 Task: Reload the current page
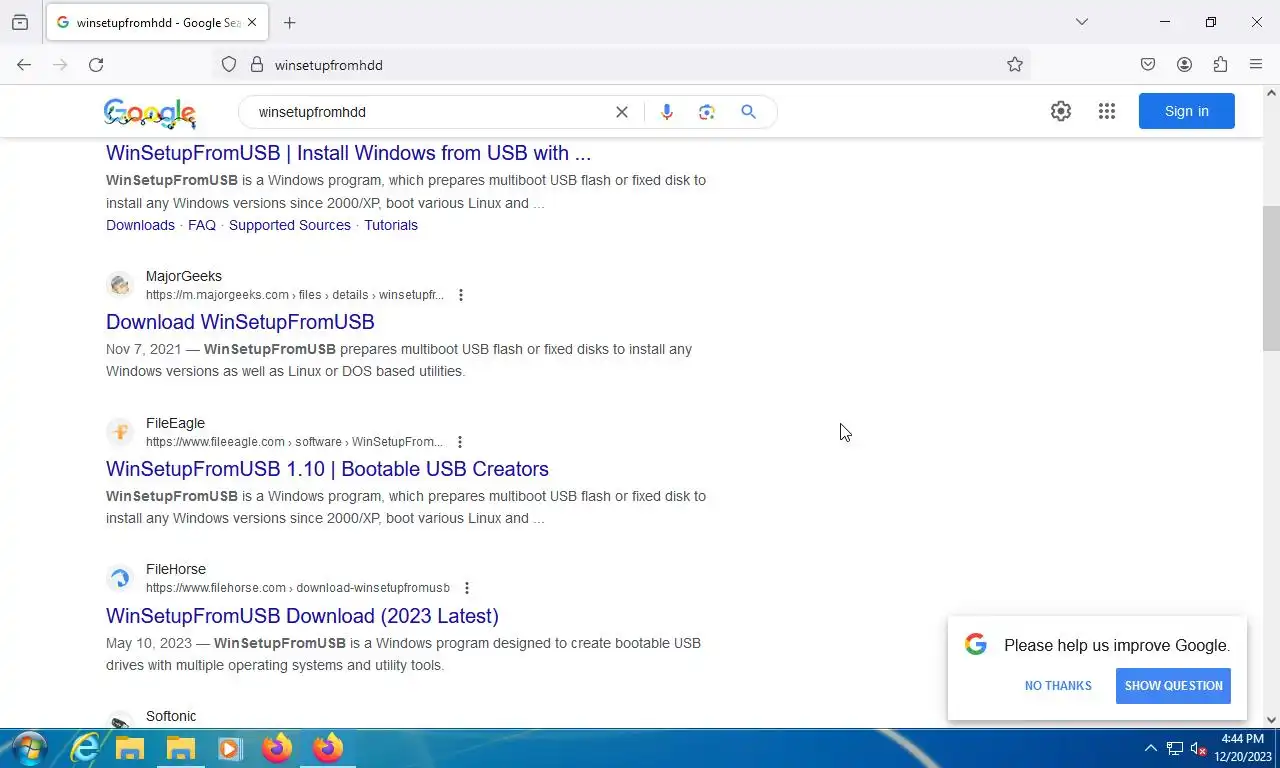tap(96, 64)
